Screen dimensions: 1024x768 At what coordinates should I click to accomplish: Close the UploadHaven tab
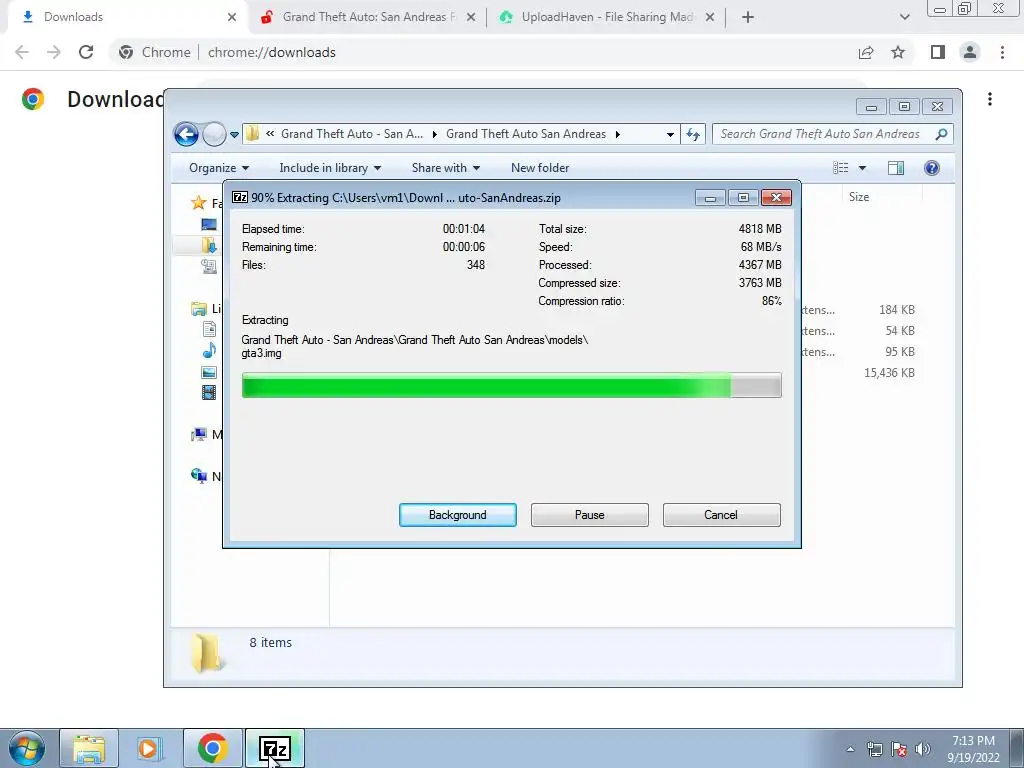711,18
